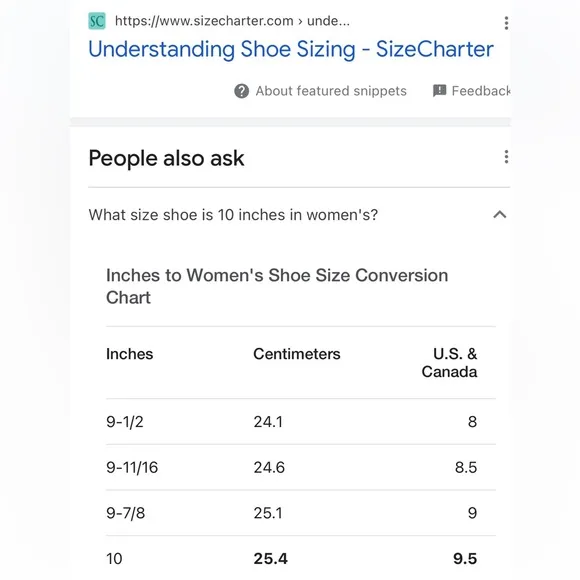Click the Inches column header
Image resolution: width=580 pixels, height=580 pixels.
[x=129, y=354]
